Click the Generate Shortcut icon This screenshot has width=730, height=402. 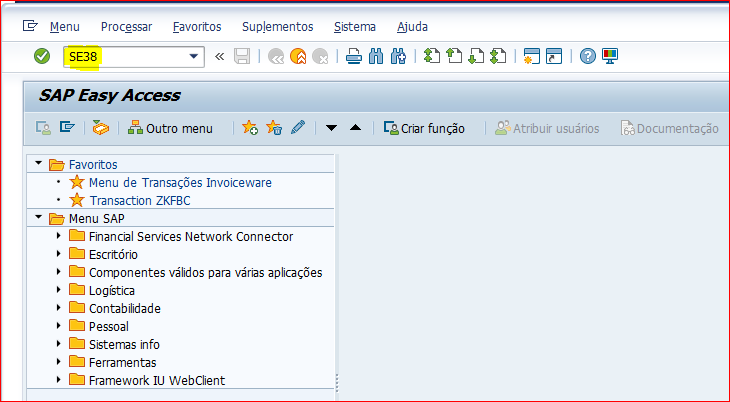pyautogui.click(x=554, y=56)
